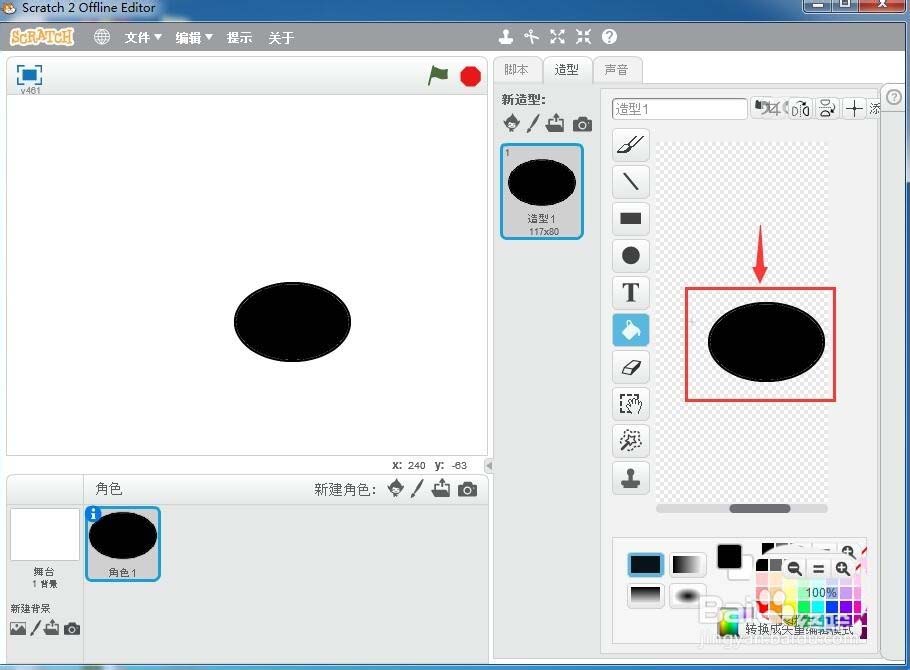Screen dimensions: 910x670
Task: Open the language globe menu
Action: pos(102,37)
